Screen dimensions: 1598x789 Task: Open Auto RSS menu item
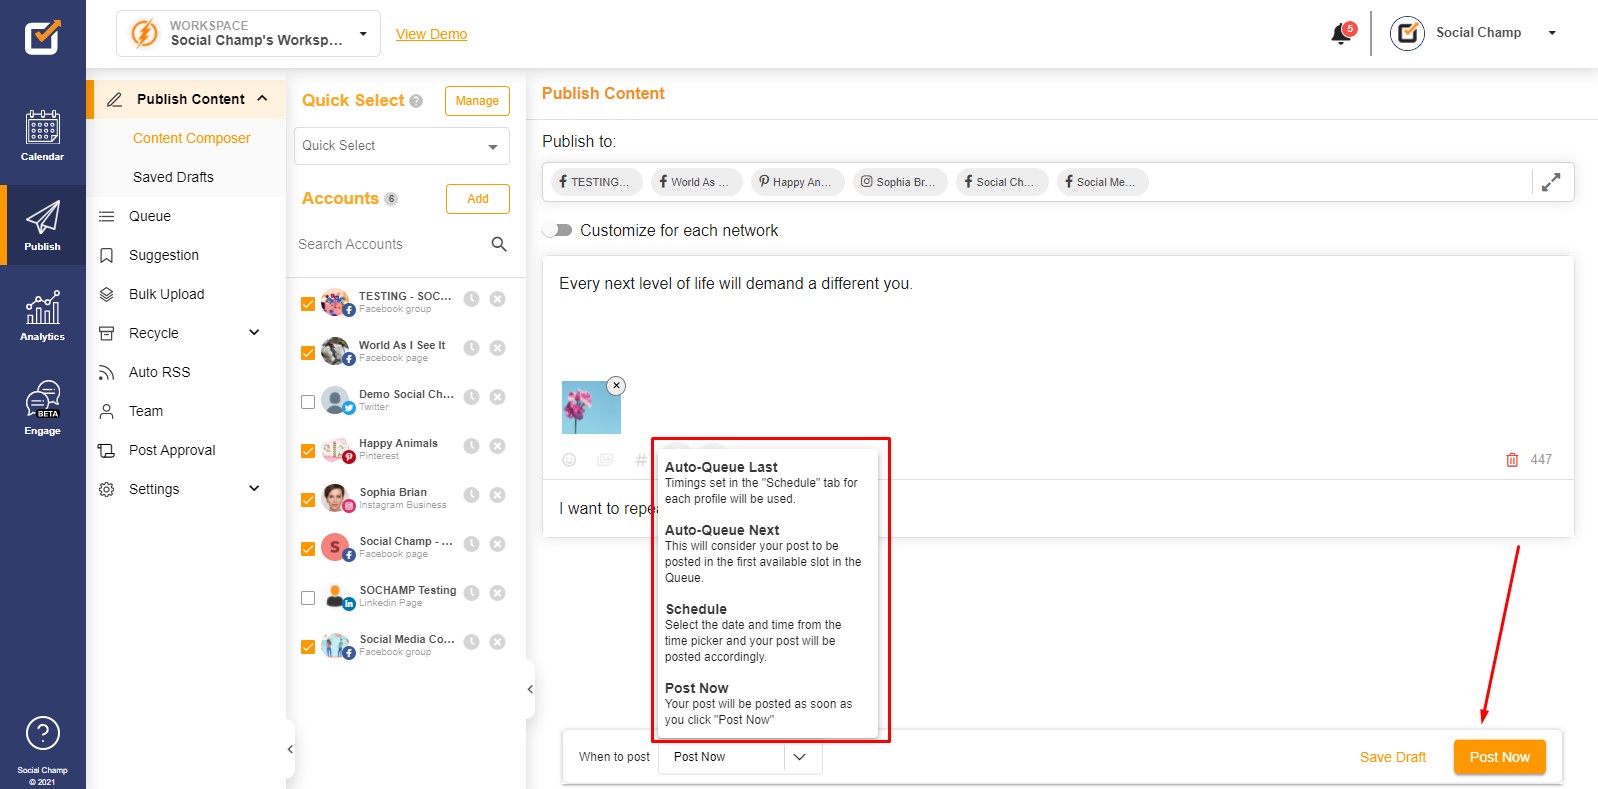159,372
